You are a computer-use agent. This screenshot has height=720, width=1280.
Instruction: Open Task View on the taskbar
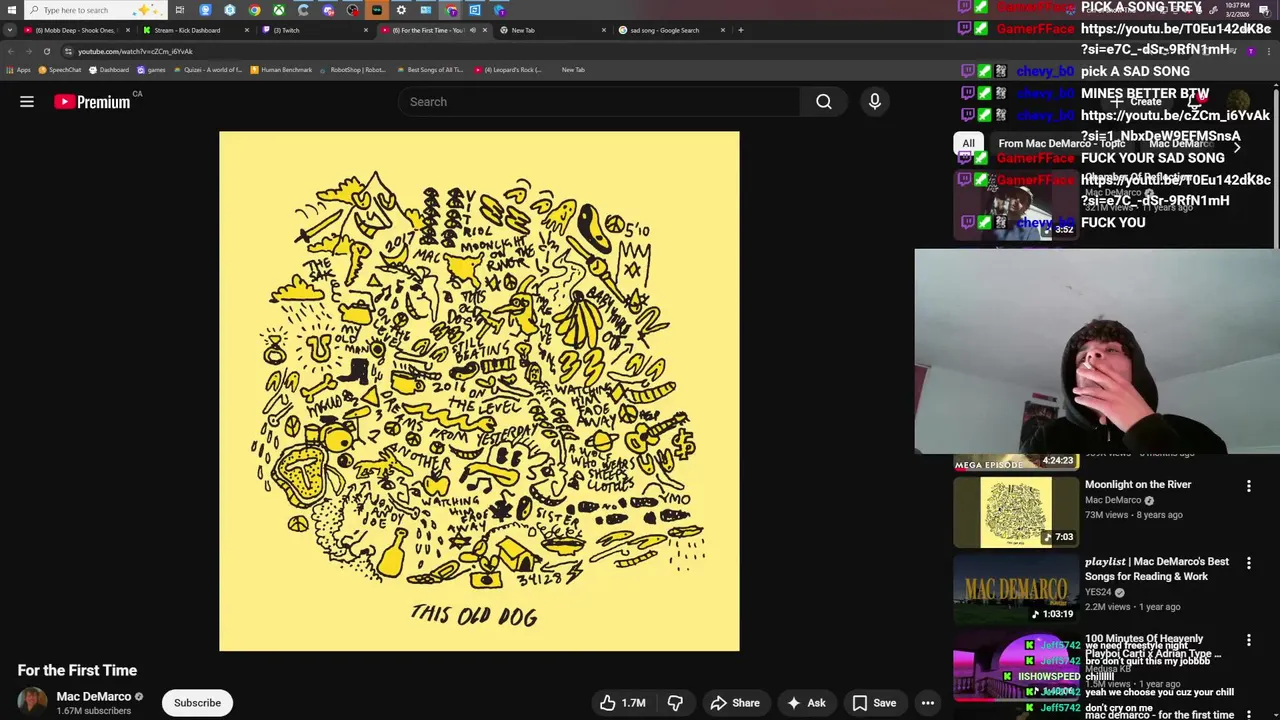pos(180,10)
